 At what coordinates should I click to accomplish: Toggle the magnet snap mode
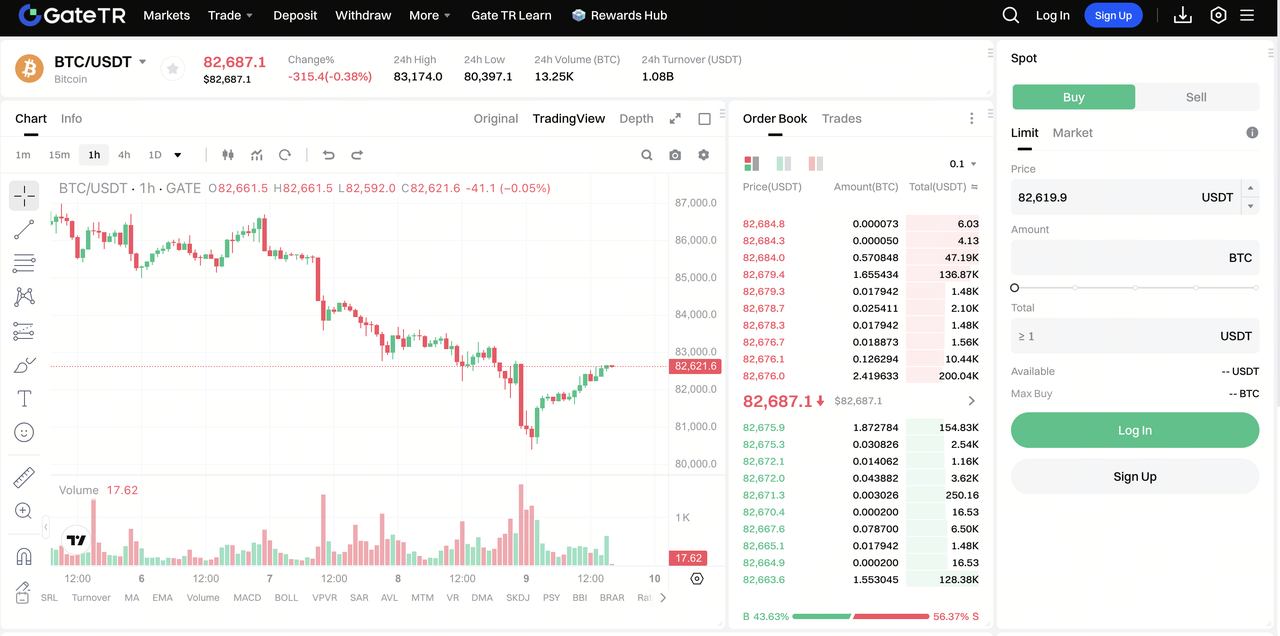click(x=24, y=556)
